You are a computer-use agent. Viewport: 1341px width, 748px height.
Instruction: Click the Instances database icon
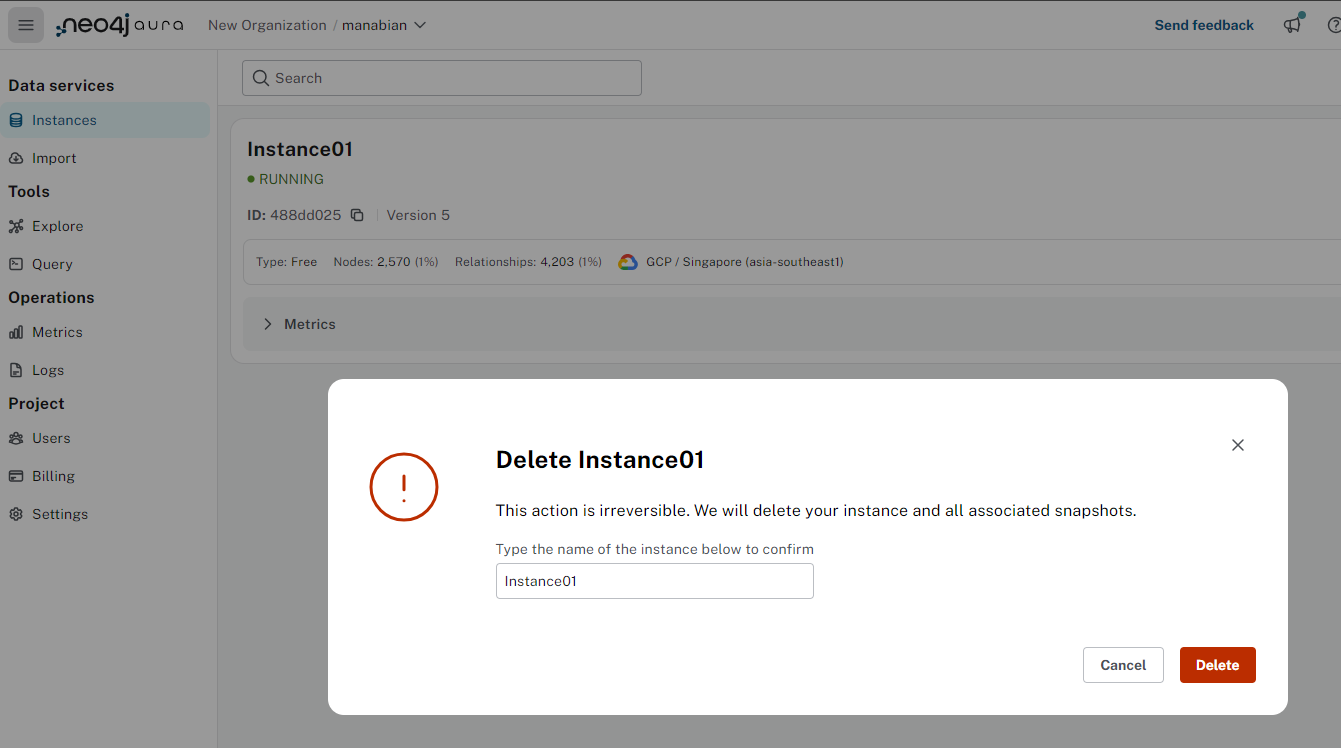pyautogui.click(x=16, y=120)
